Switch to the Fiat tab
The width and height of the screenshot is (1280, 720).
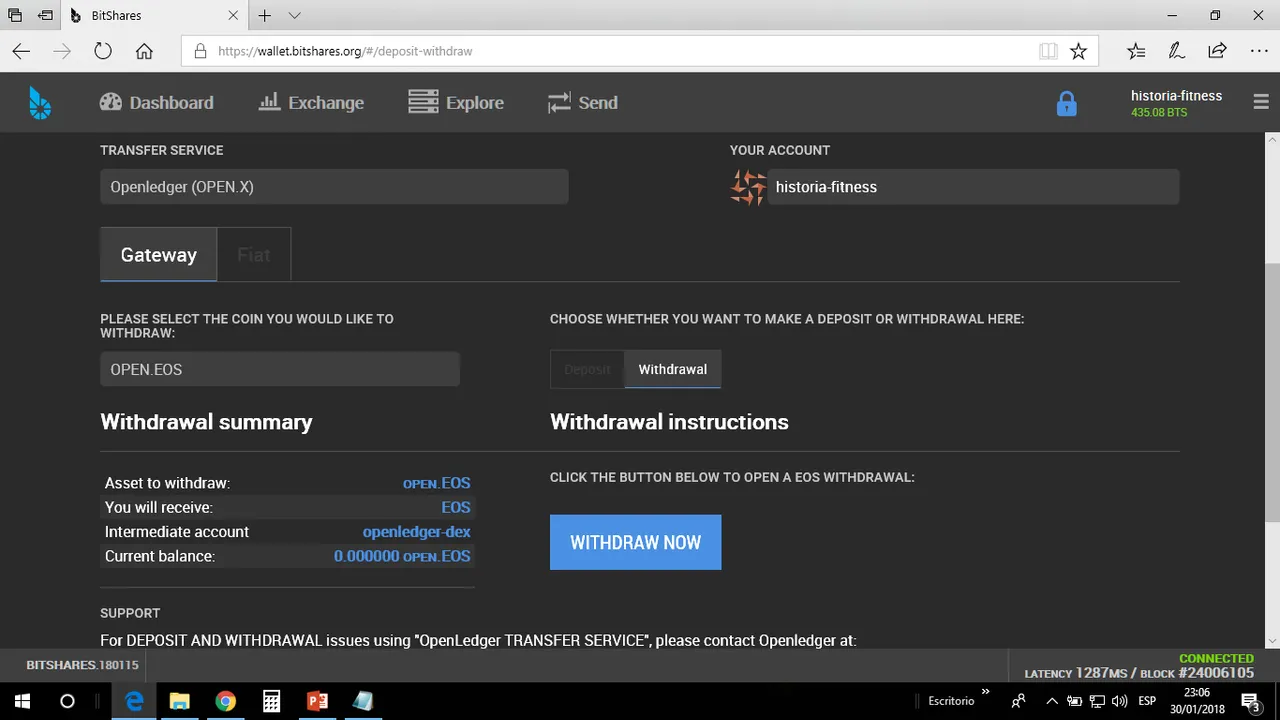(x=254, y=255)
